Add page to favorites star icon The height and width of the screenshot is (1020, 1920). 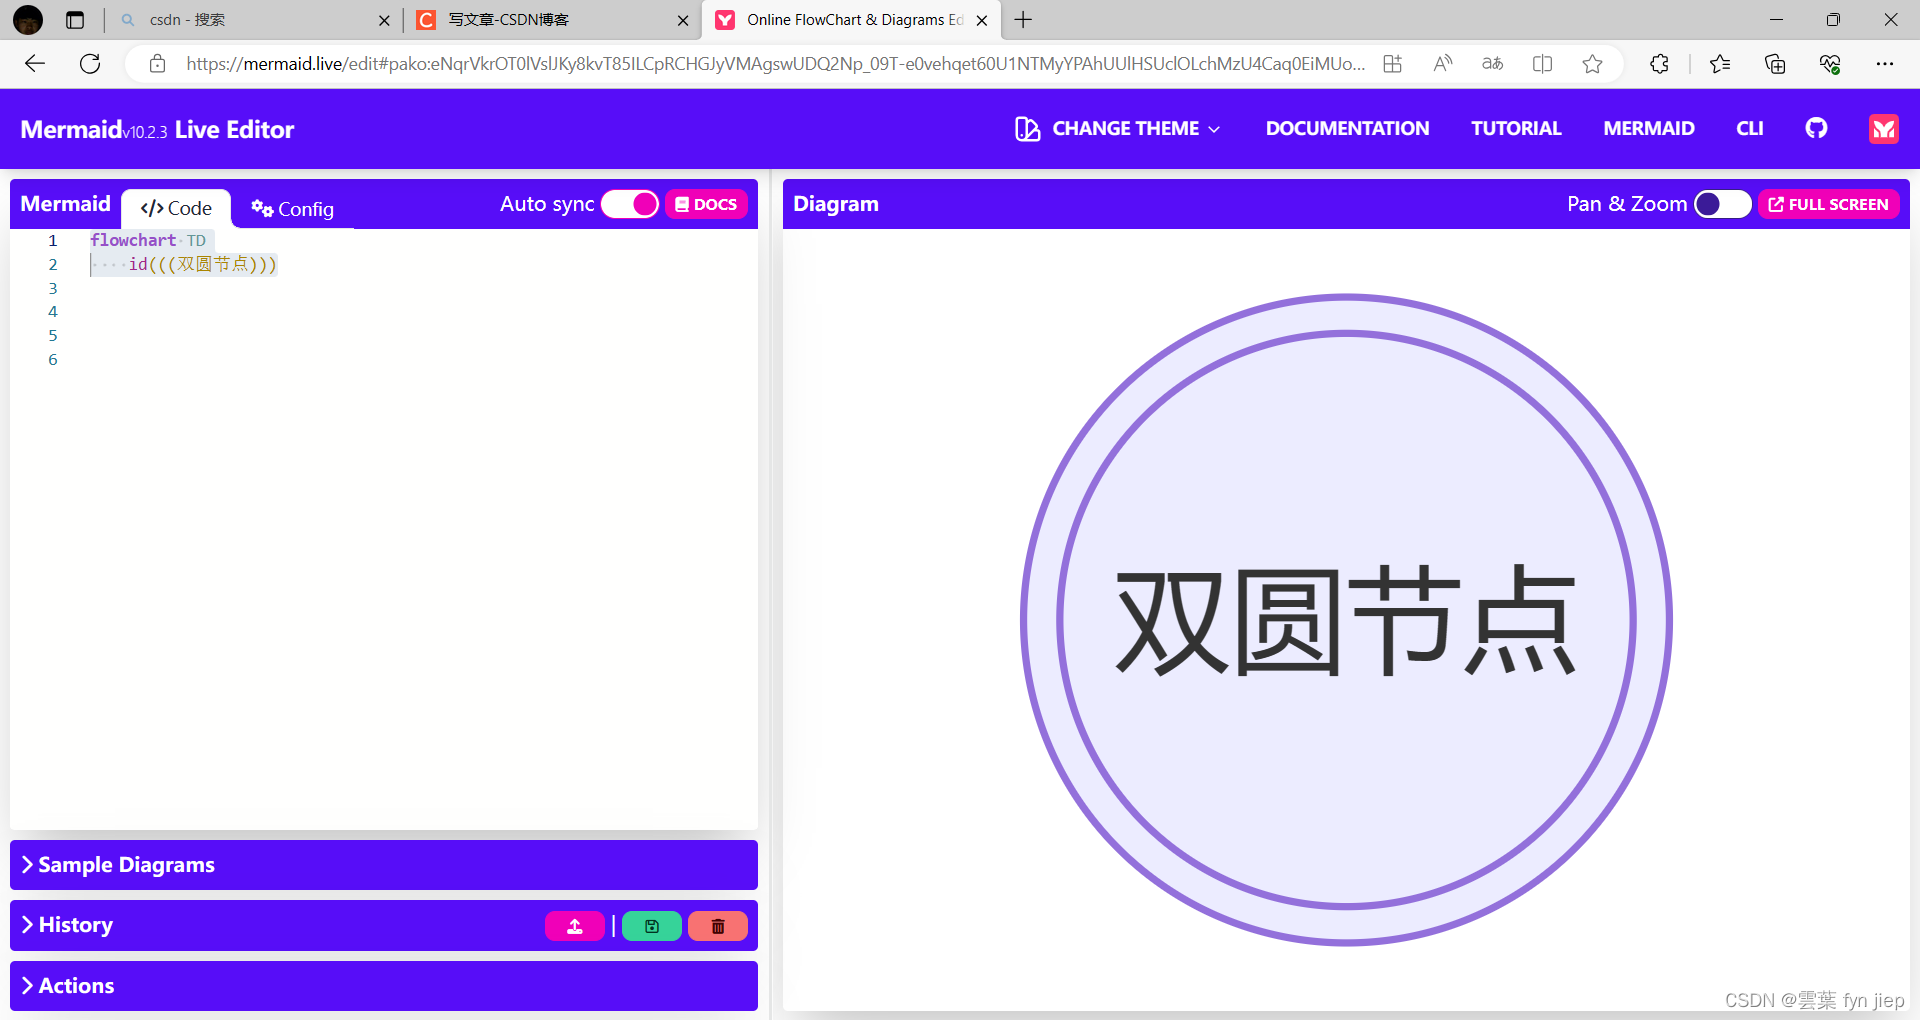coord(1592,64)
